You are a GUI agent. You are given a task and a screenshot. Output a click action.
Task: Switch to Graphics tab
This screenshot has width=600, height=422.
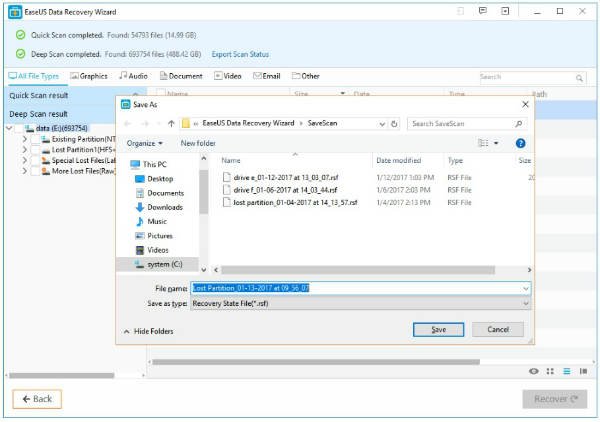point(89,76)
